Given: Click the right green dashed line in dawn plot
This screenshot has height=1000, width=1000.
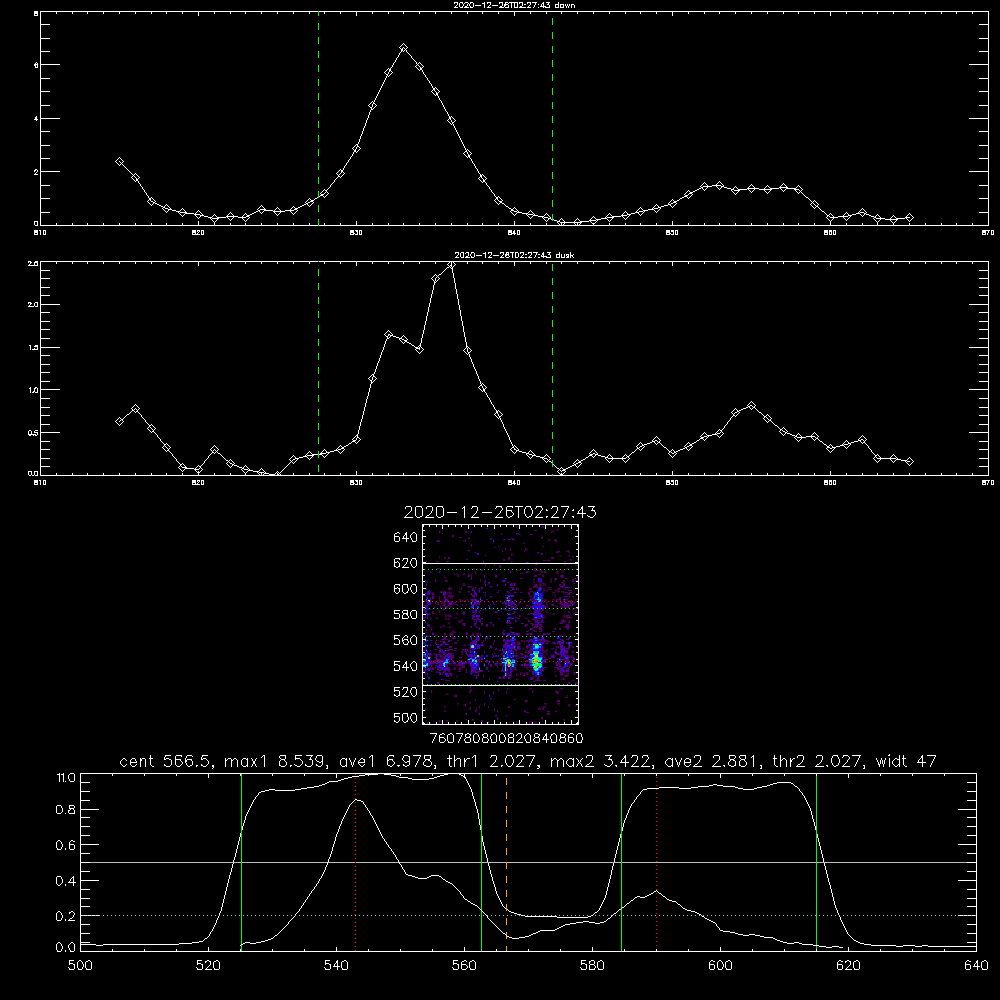Looking at the screenshot, I should pos(552,118).
